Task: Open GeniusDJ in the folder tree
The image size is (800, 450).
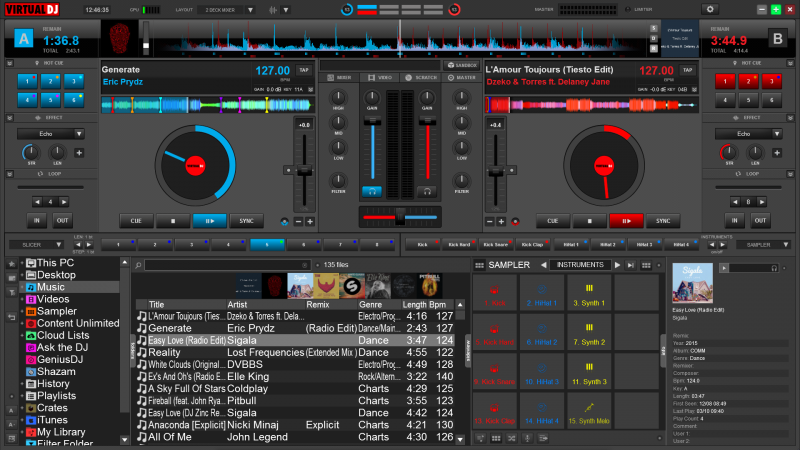Action: [x=60, y=359]
